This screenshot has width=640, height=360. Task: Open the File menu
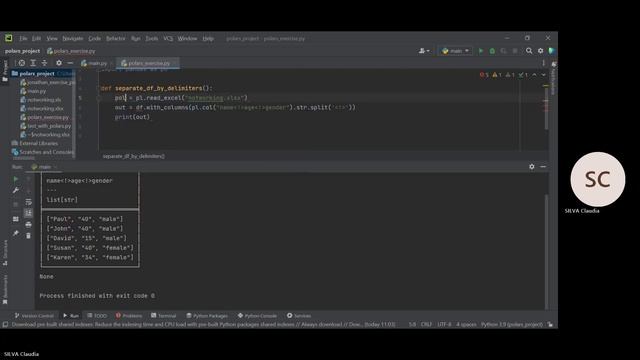(23, 38)
